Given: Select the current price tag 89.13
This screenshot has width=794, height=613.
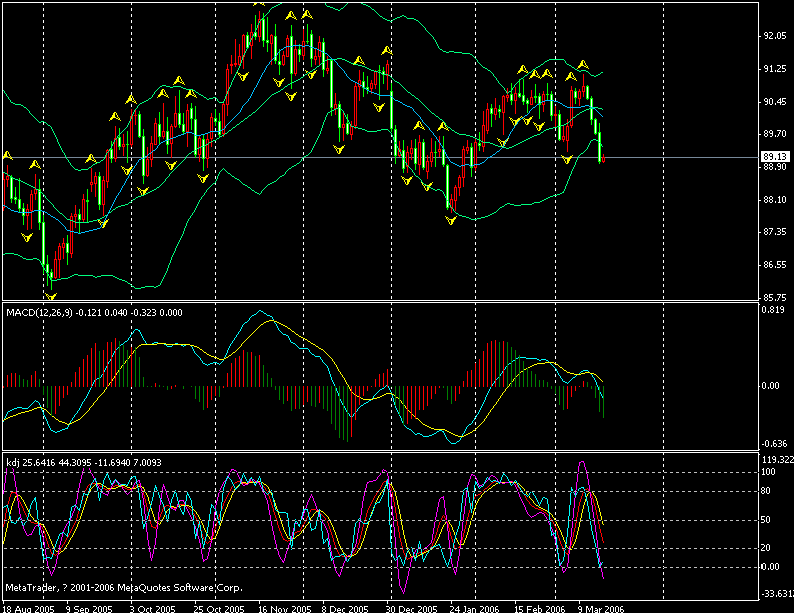Looking at the screenshot, I should [x=771, y=158].
